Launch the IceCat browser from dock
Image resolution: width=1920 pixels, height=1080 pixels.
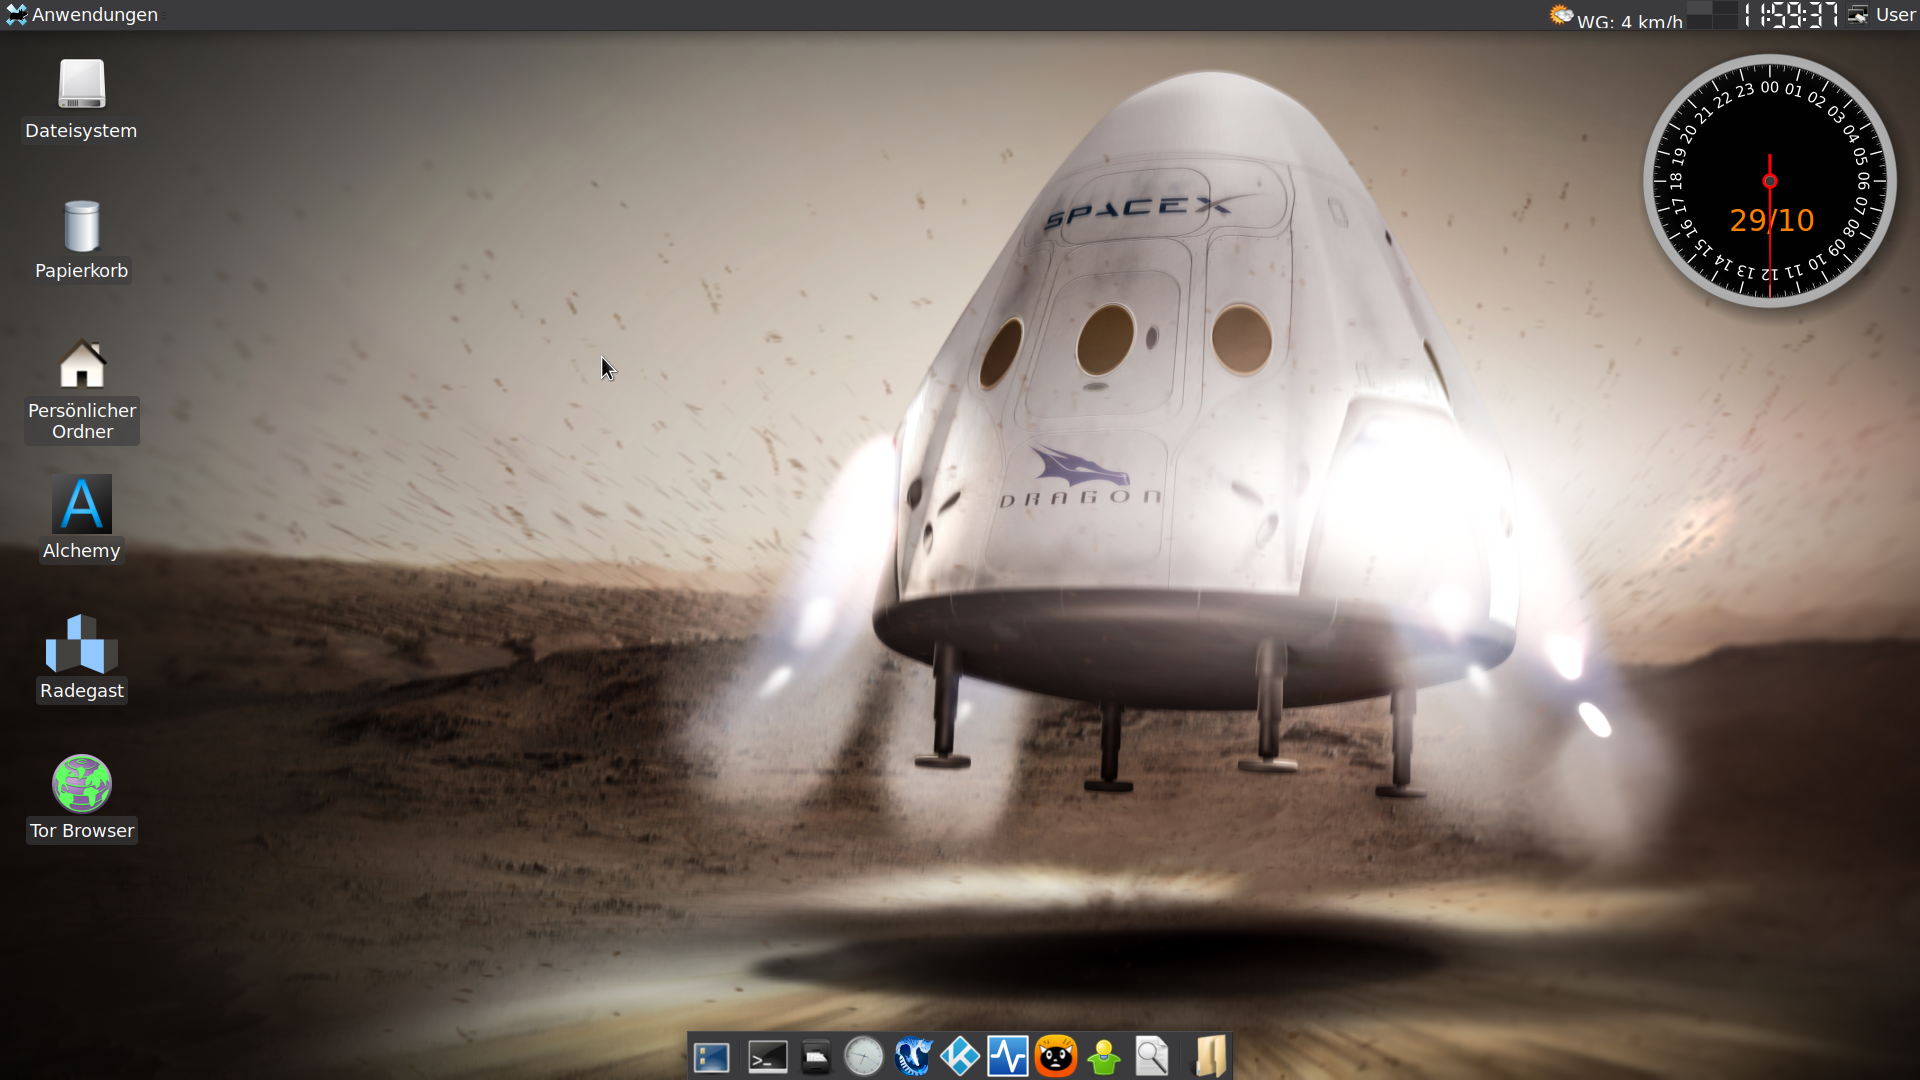tap(912, 1057)
